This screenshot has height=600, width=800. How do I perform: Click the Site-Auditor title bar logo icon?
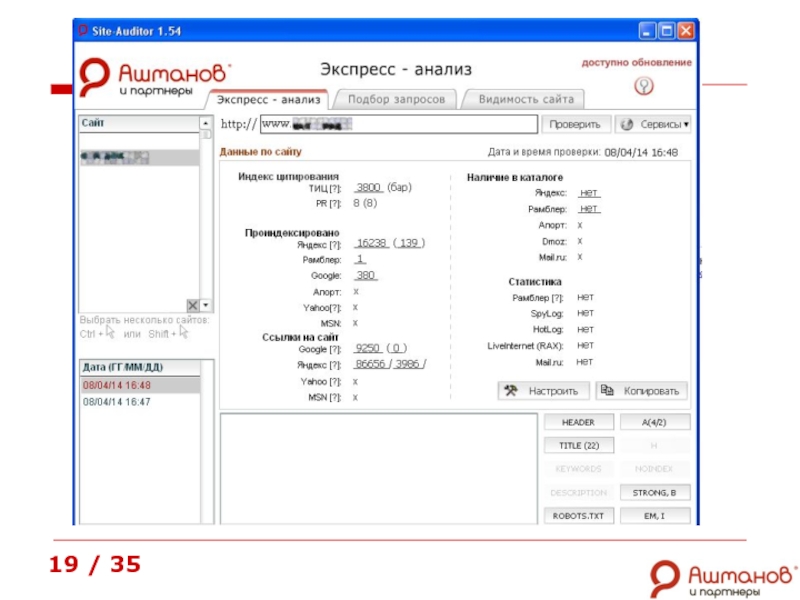click(83, 31)
